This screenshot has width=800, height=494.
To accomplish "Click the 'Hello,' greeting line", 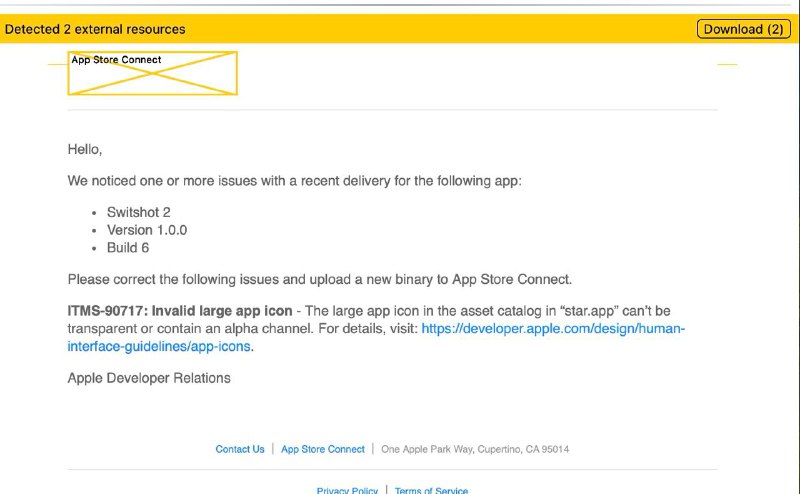I will point(85,150).
